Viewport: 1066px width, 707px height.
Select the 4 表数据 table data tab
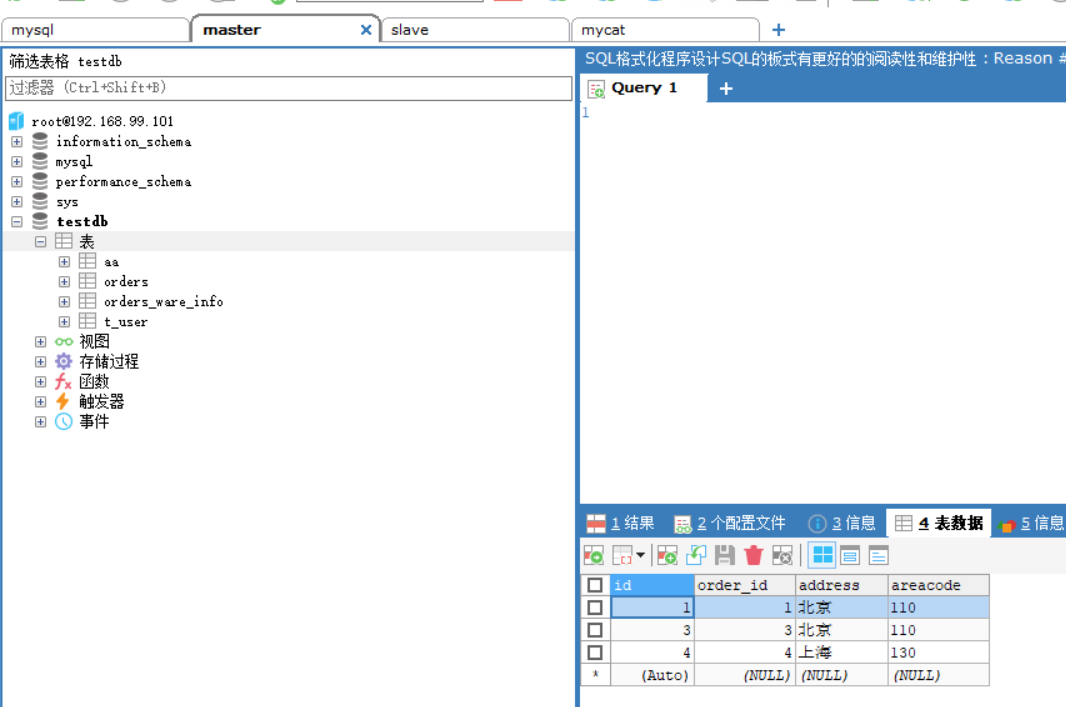pyautogui.click(x=940, y=523)
